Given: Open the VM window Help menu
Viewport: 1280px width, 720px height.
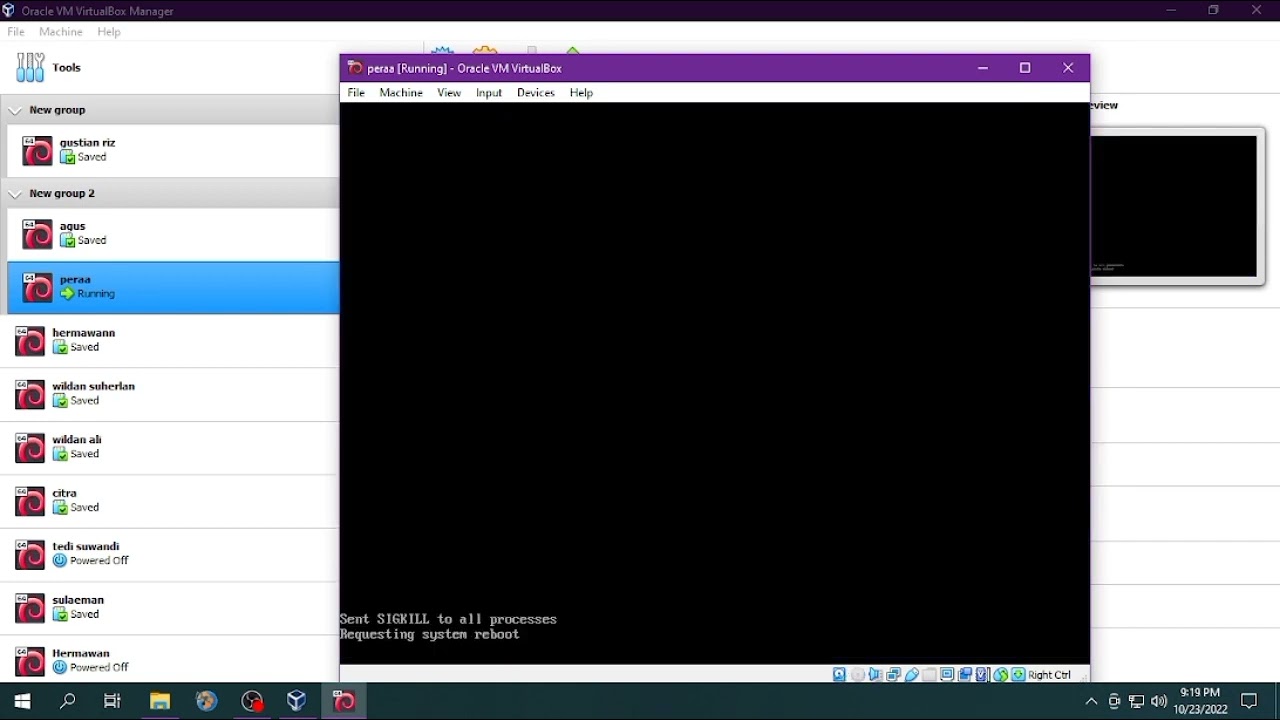Looking at the screenshot, I should pyautogui.click(x=581, y=92).
